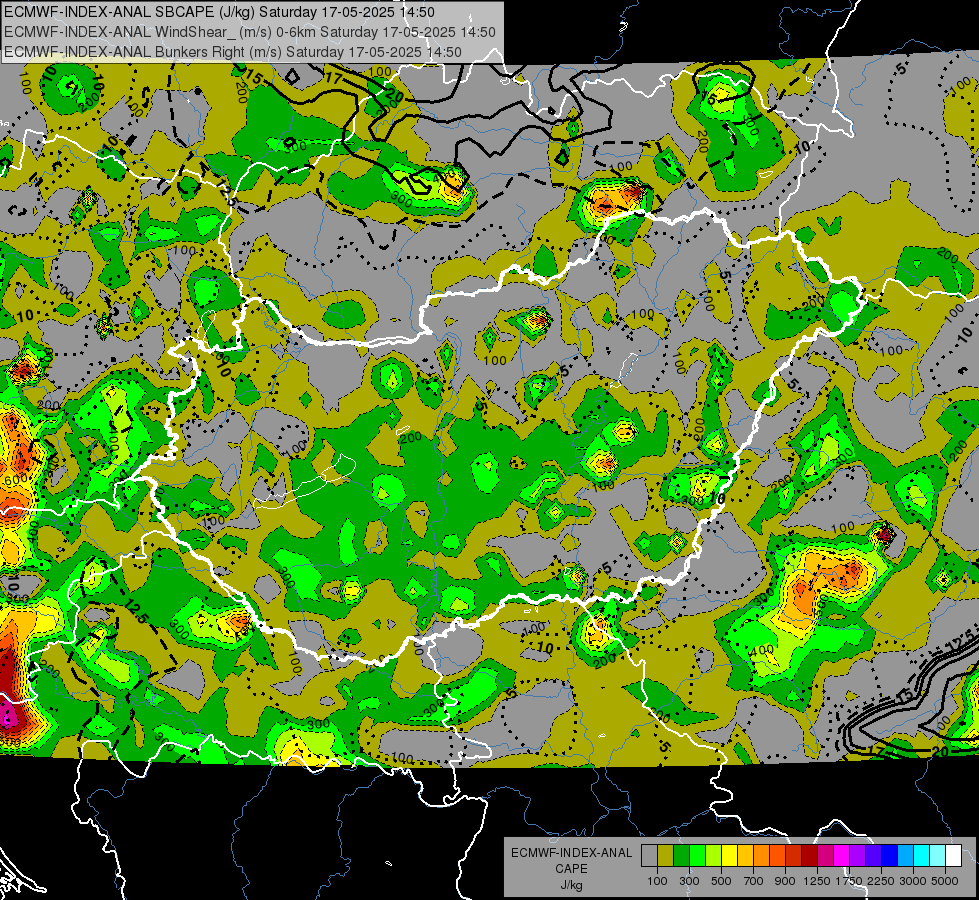This screenshot has width=979, height=900.
Task: Click the 700 label under the colorbar
Action: pyautogui.click(x=753, y=881)
